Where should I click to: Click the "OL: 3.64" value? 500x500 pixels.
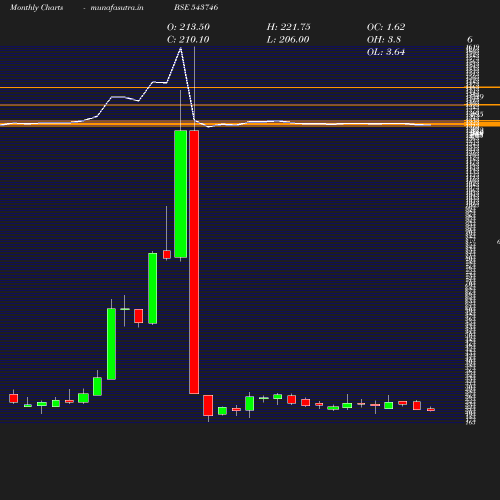coord(386,52)
